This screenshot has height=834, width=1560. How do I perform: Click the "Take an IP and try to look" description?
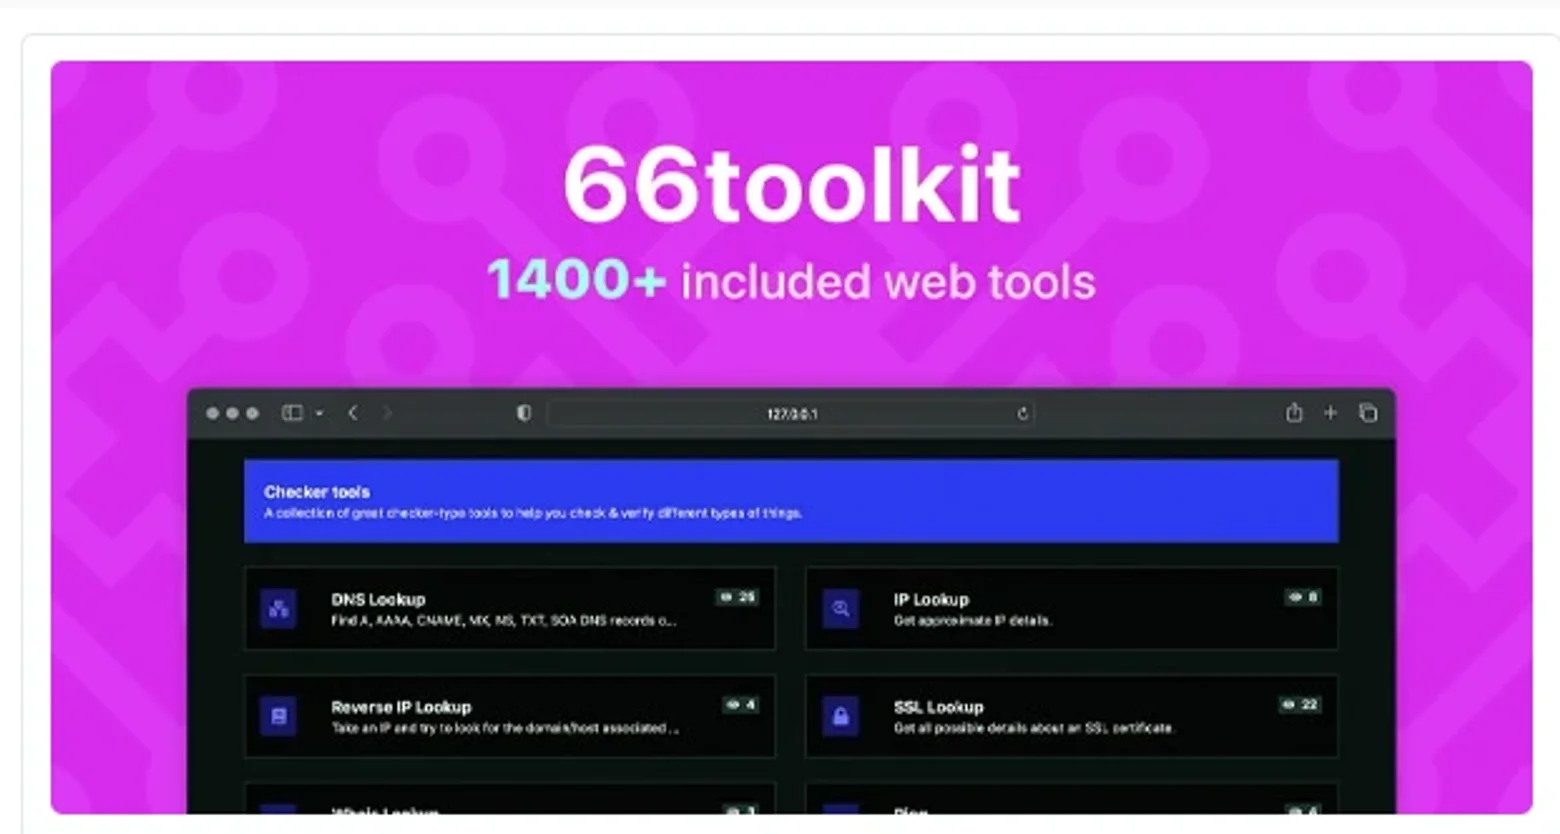point(505,729)
